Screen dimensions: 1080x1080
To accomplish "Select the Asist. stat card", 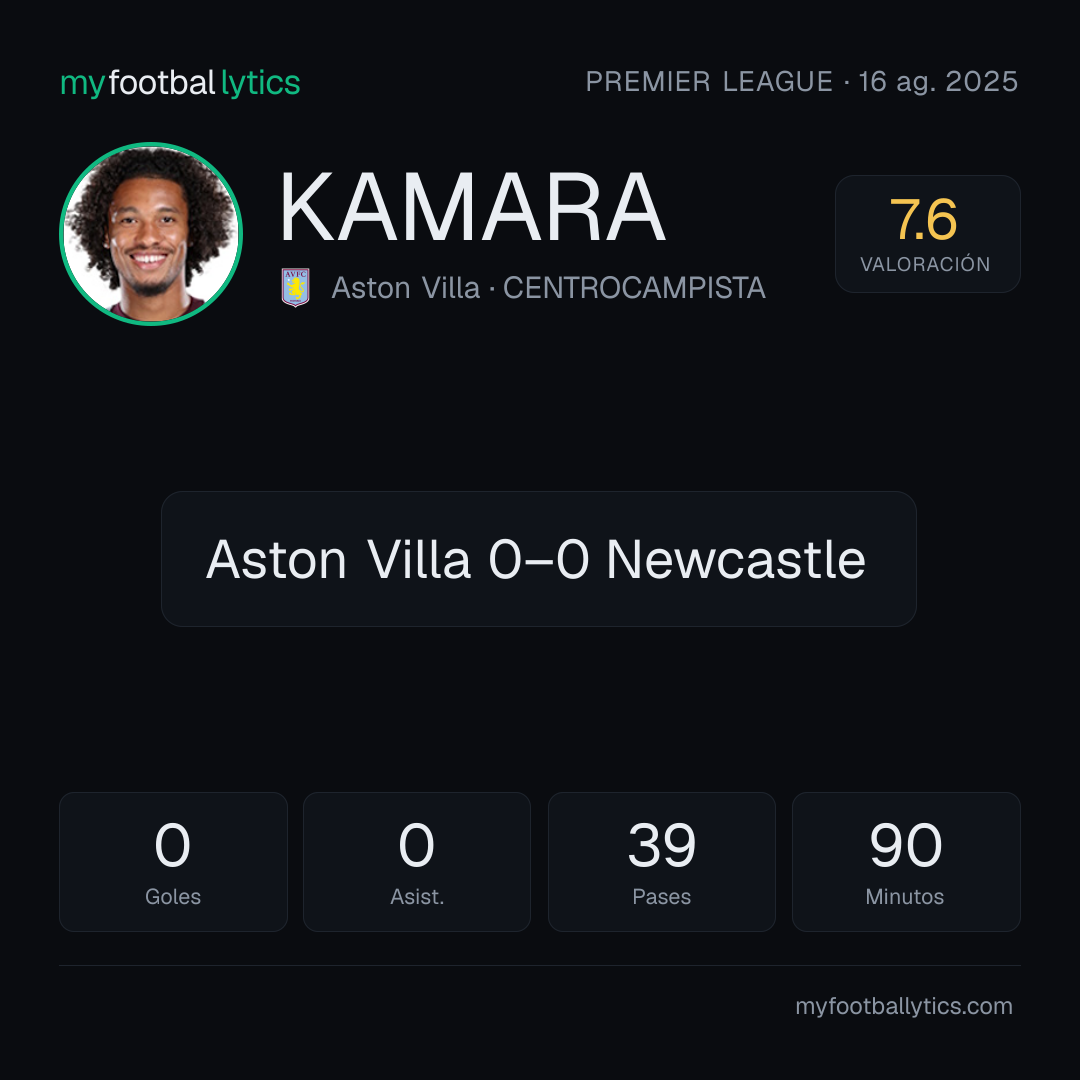I will [417, 862].
